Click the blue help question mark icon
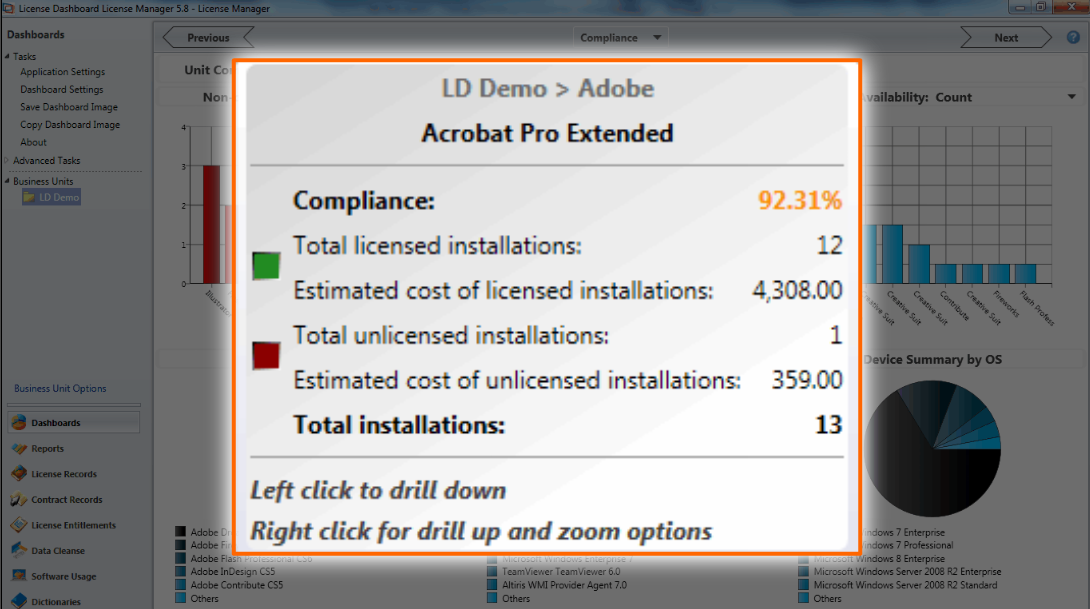Screen dimensions: 1090x609 pyautogui.click(x=1073, y=38)
